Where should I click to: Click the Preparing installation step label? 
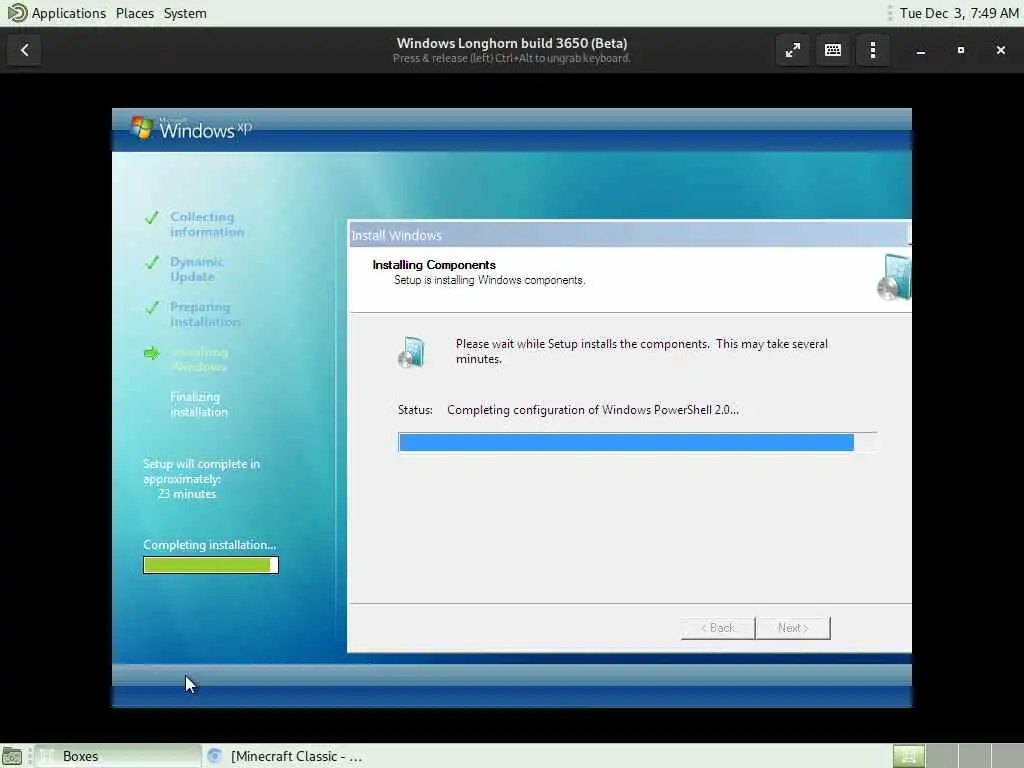pyautogui.click(x=205, y=314)
